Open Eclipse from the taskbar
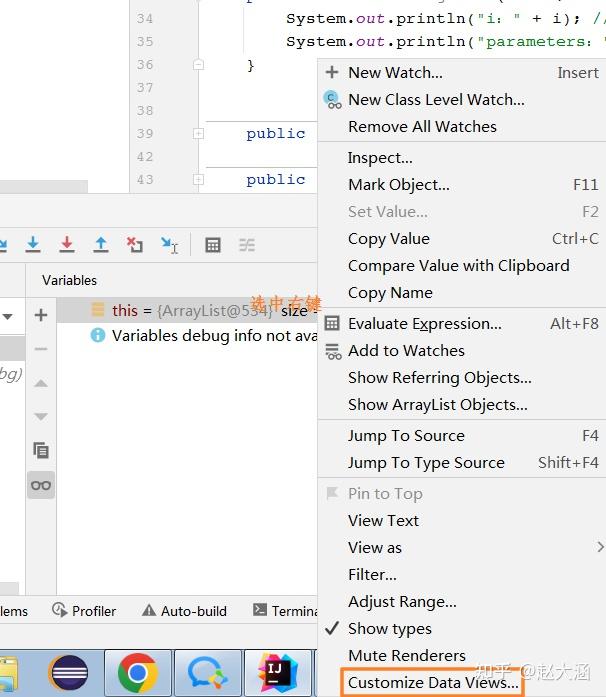 tap(68, 673)
